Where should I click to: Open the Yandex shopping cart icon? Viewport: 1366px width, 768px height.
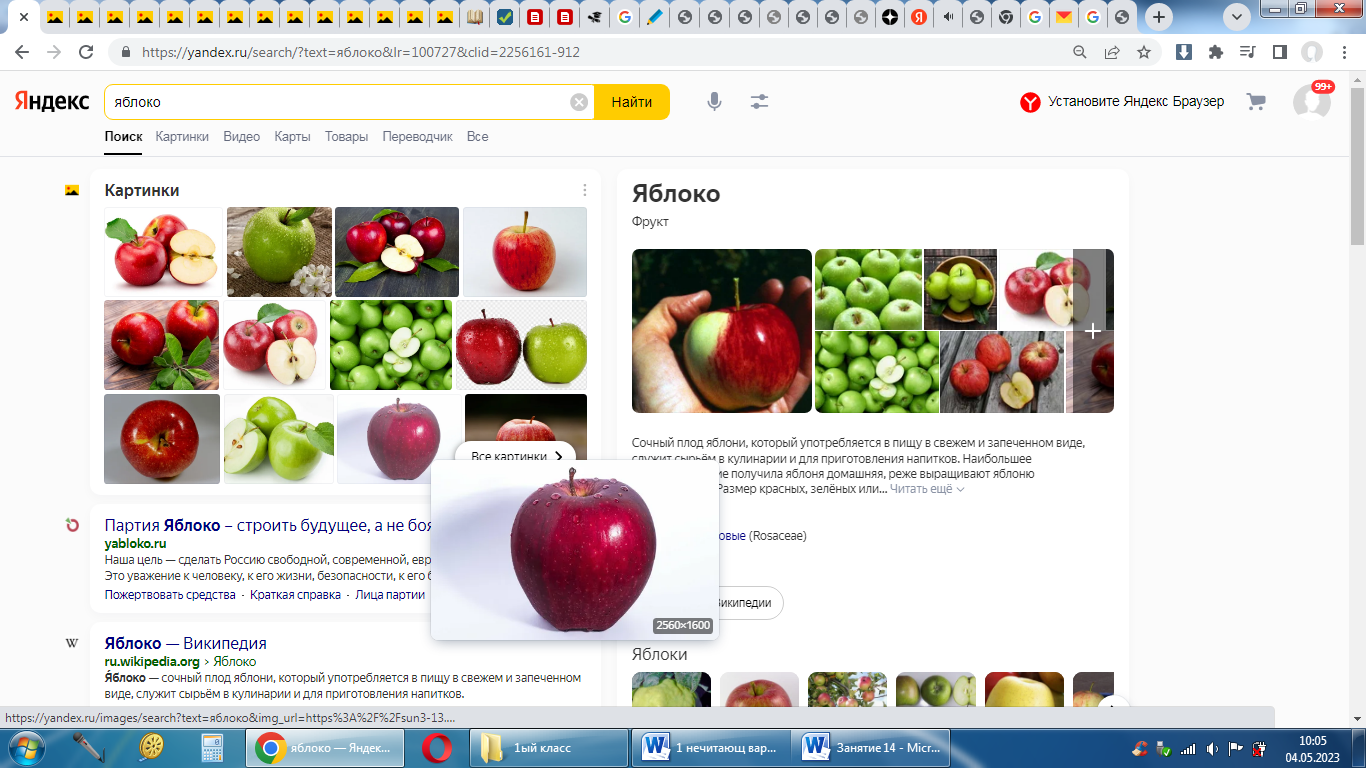(1256, 102)
